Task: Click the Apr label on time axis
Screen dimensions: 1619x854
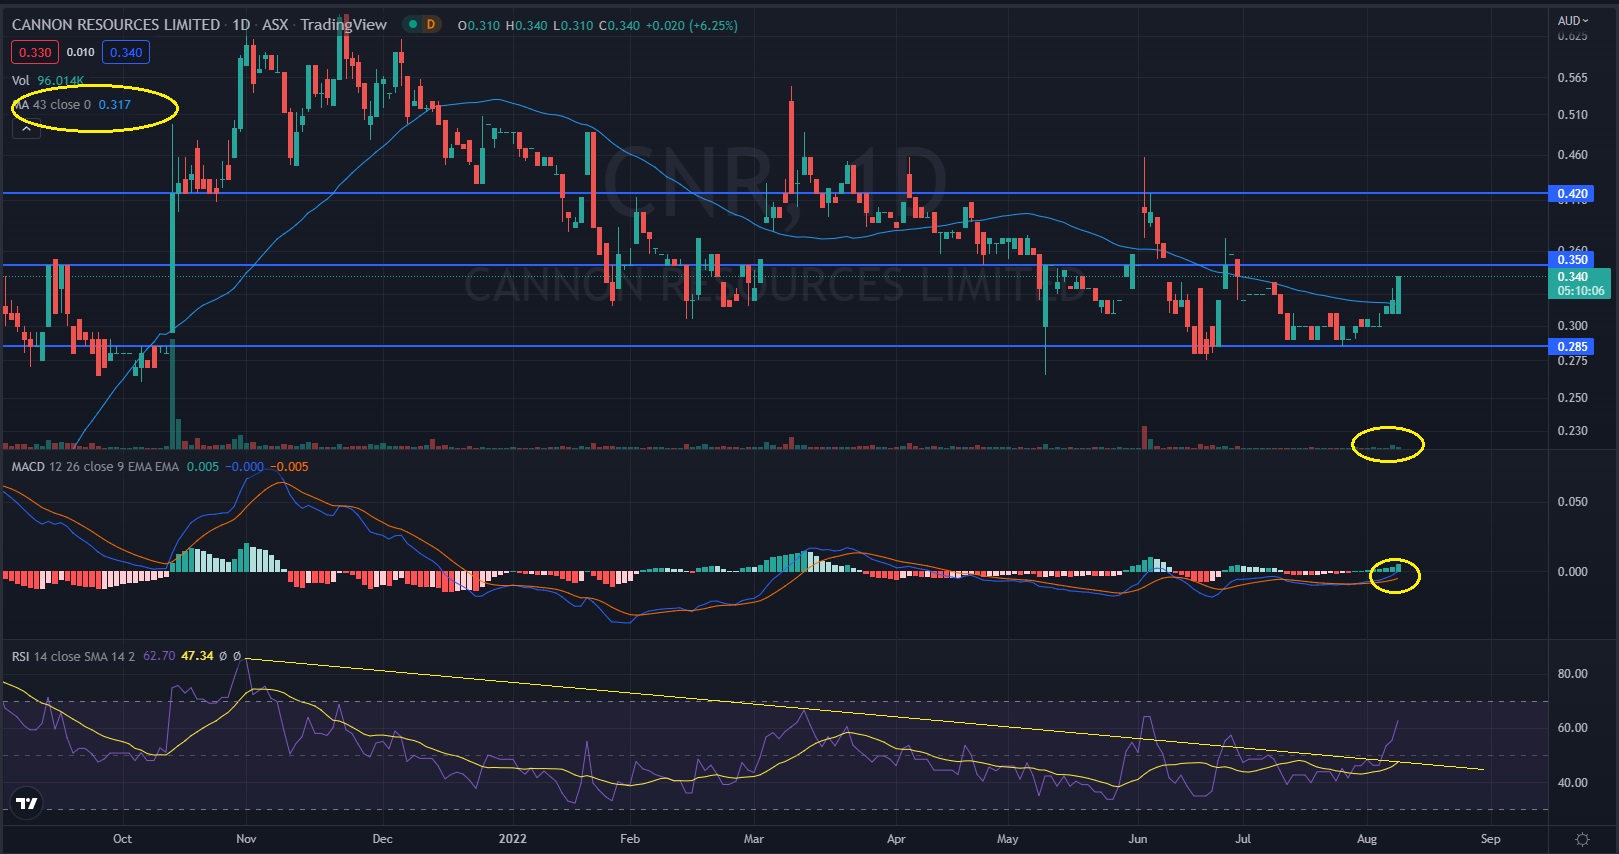Action: point(896,838)
